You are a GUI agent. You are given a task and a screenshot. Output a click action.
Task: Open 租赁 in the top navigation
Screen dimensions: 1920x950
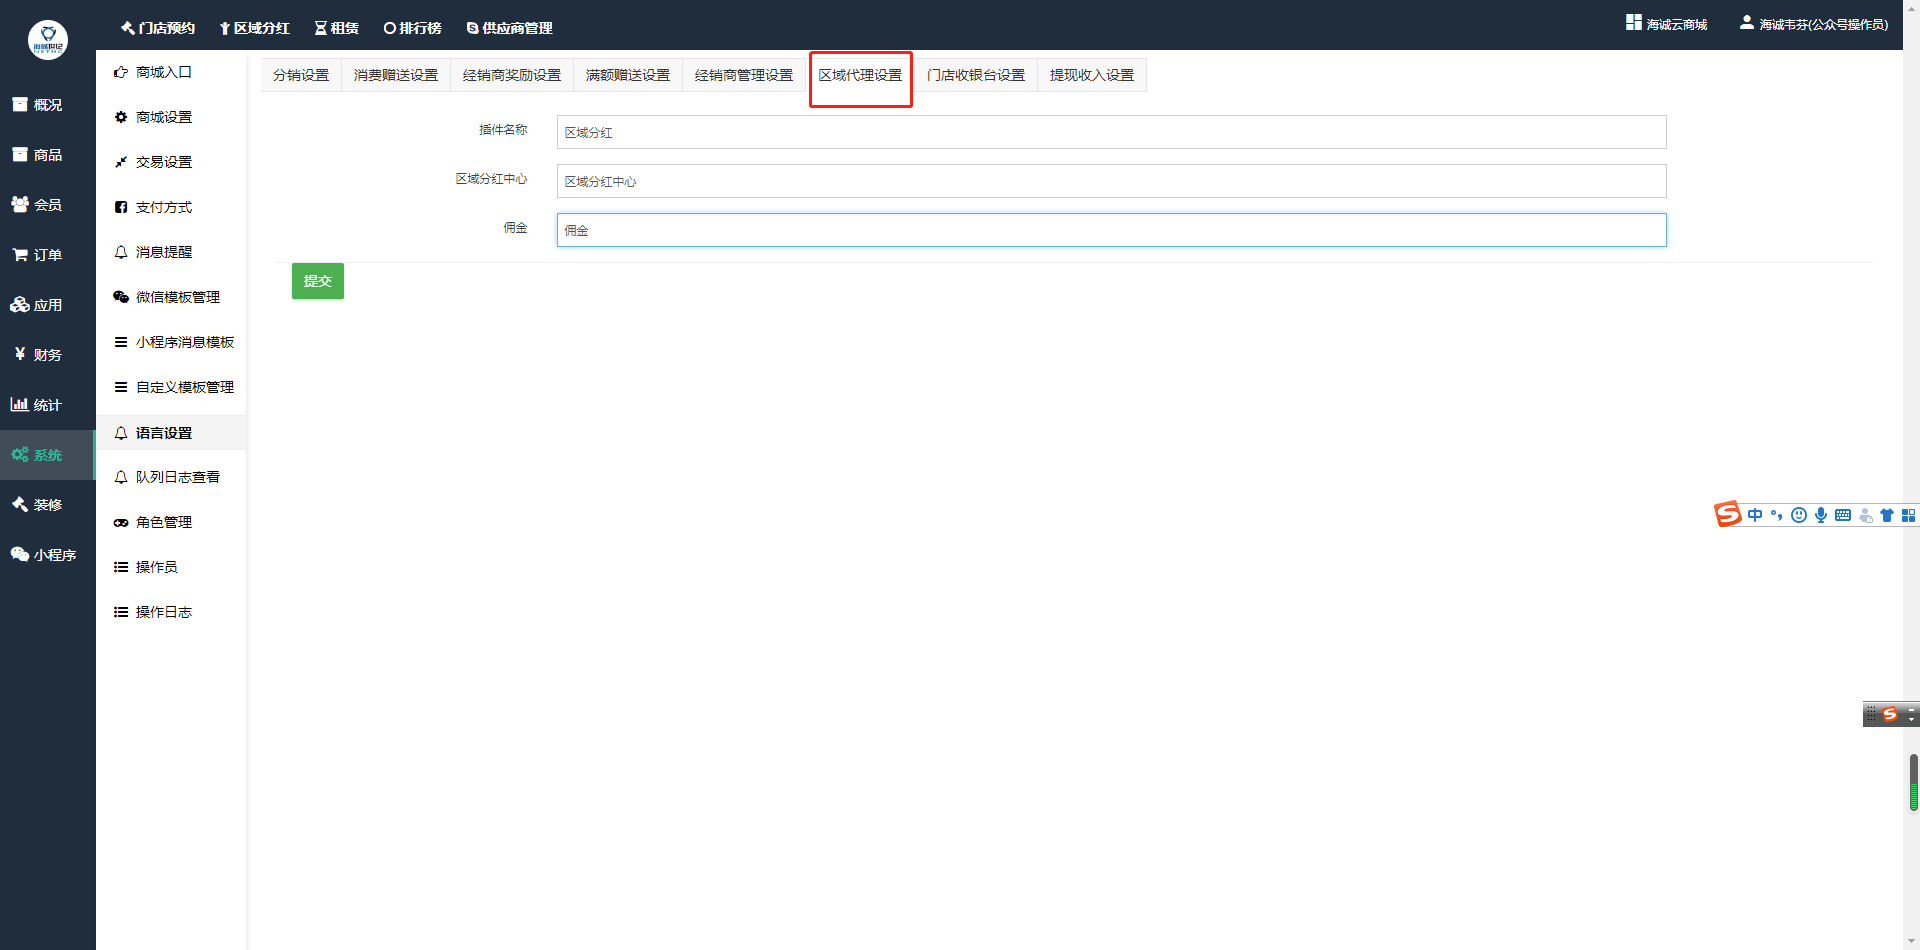[337, 28]
